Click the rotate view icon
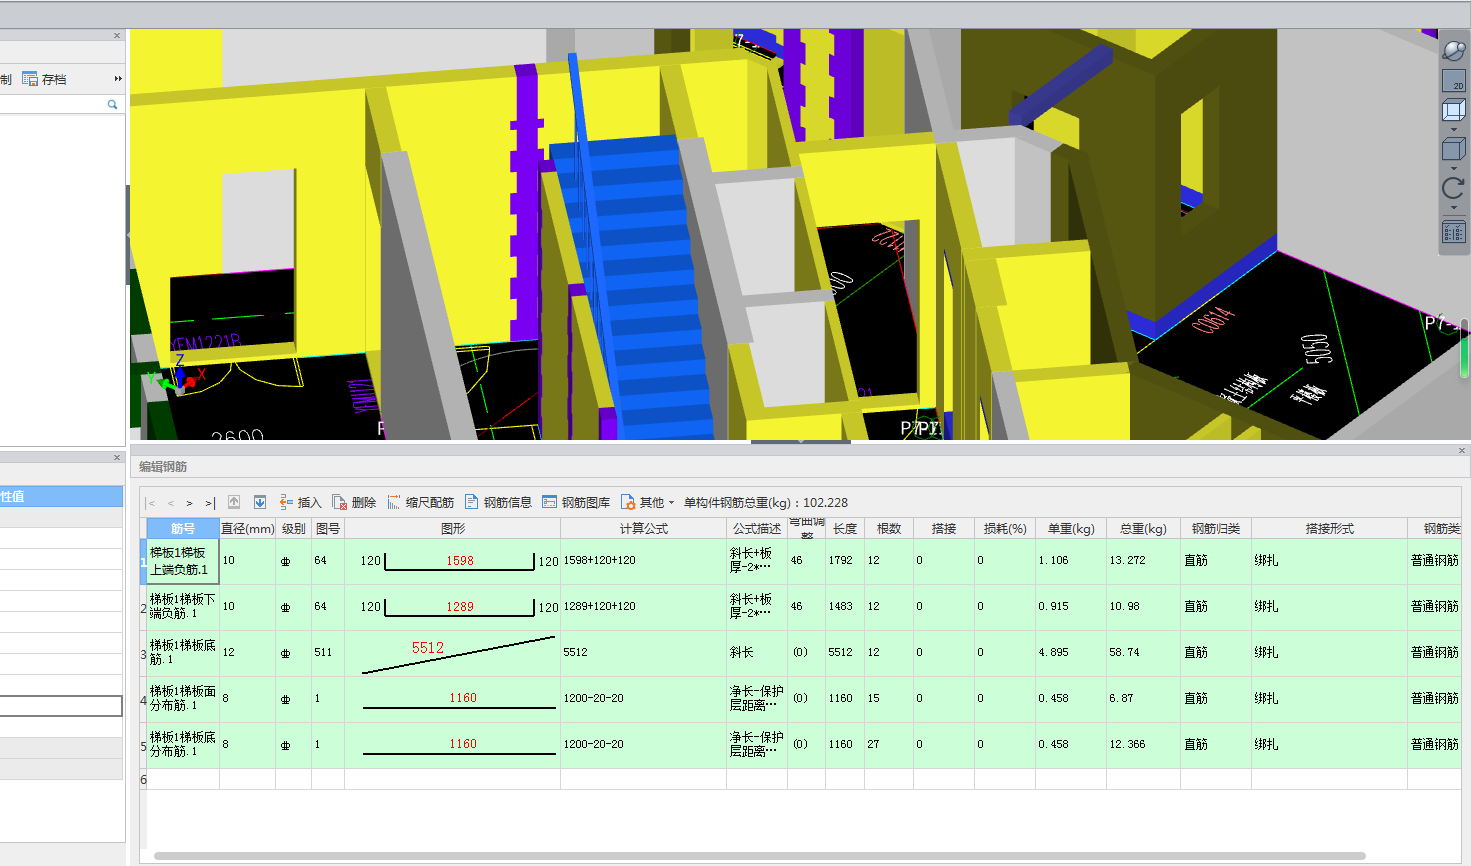This screenshot has height=866, width=1471. tap(1454, 188)
